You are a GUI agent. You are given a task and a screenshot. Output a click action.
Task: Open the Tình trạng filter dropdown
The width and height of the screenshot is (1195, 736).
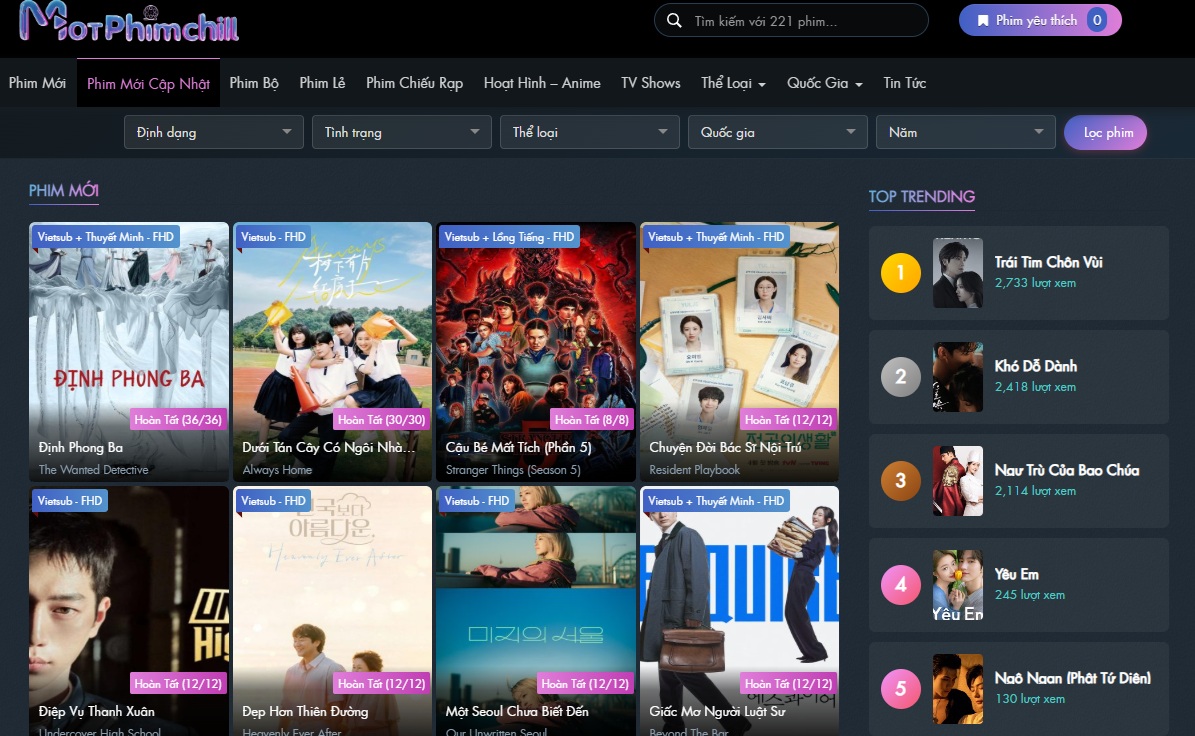pyautogui.click(x=402, y=132)
